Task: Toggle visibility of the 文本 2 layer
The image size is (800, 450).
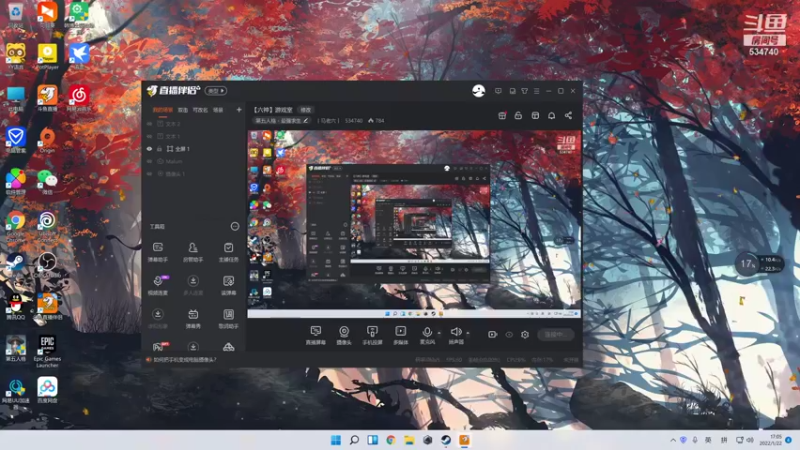Action: tap(149, 124)
